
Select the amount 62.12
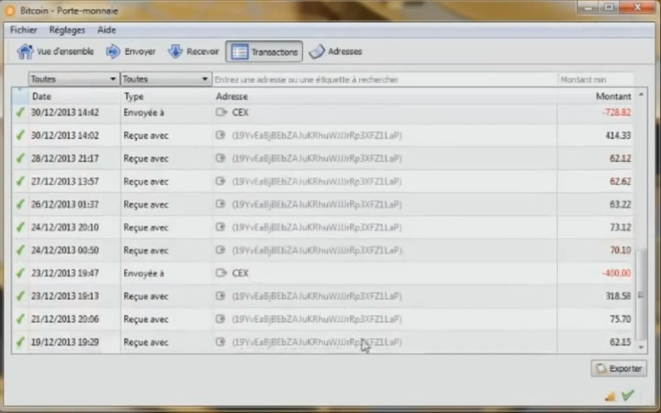point(620,158)
